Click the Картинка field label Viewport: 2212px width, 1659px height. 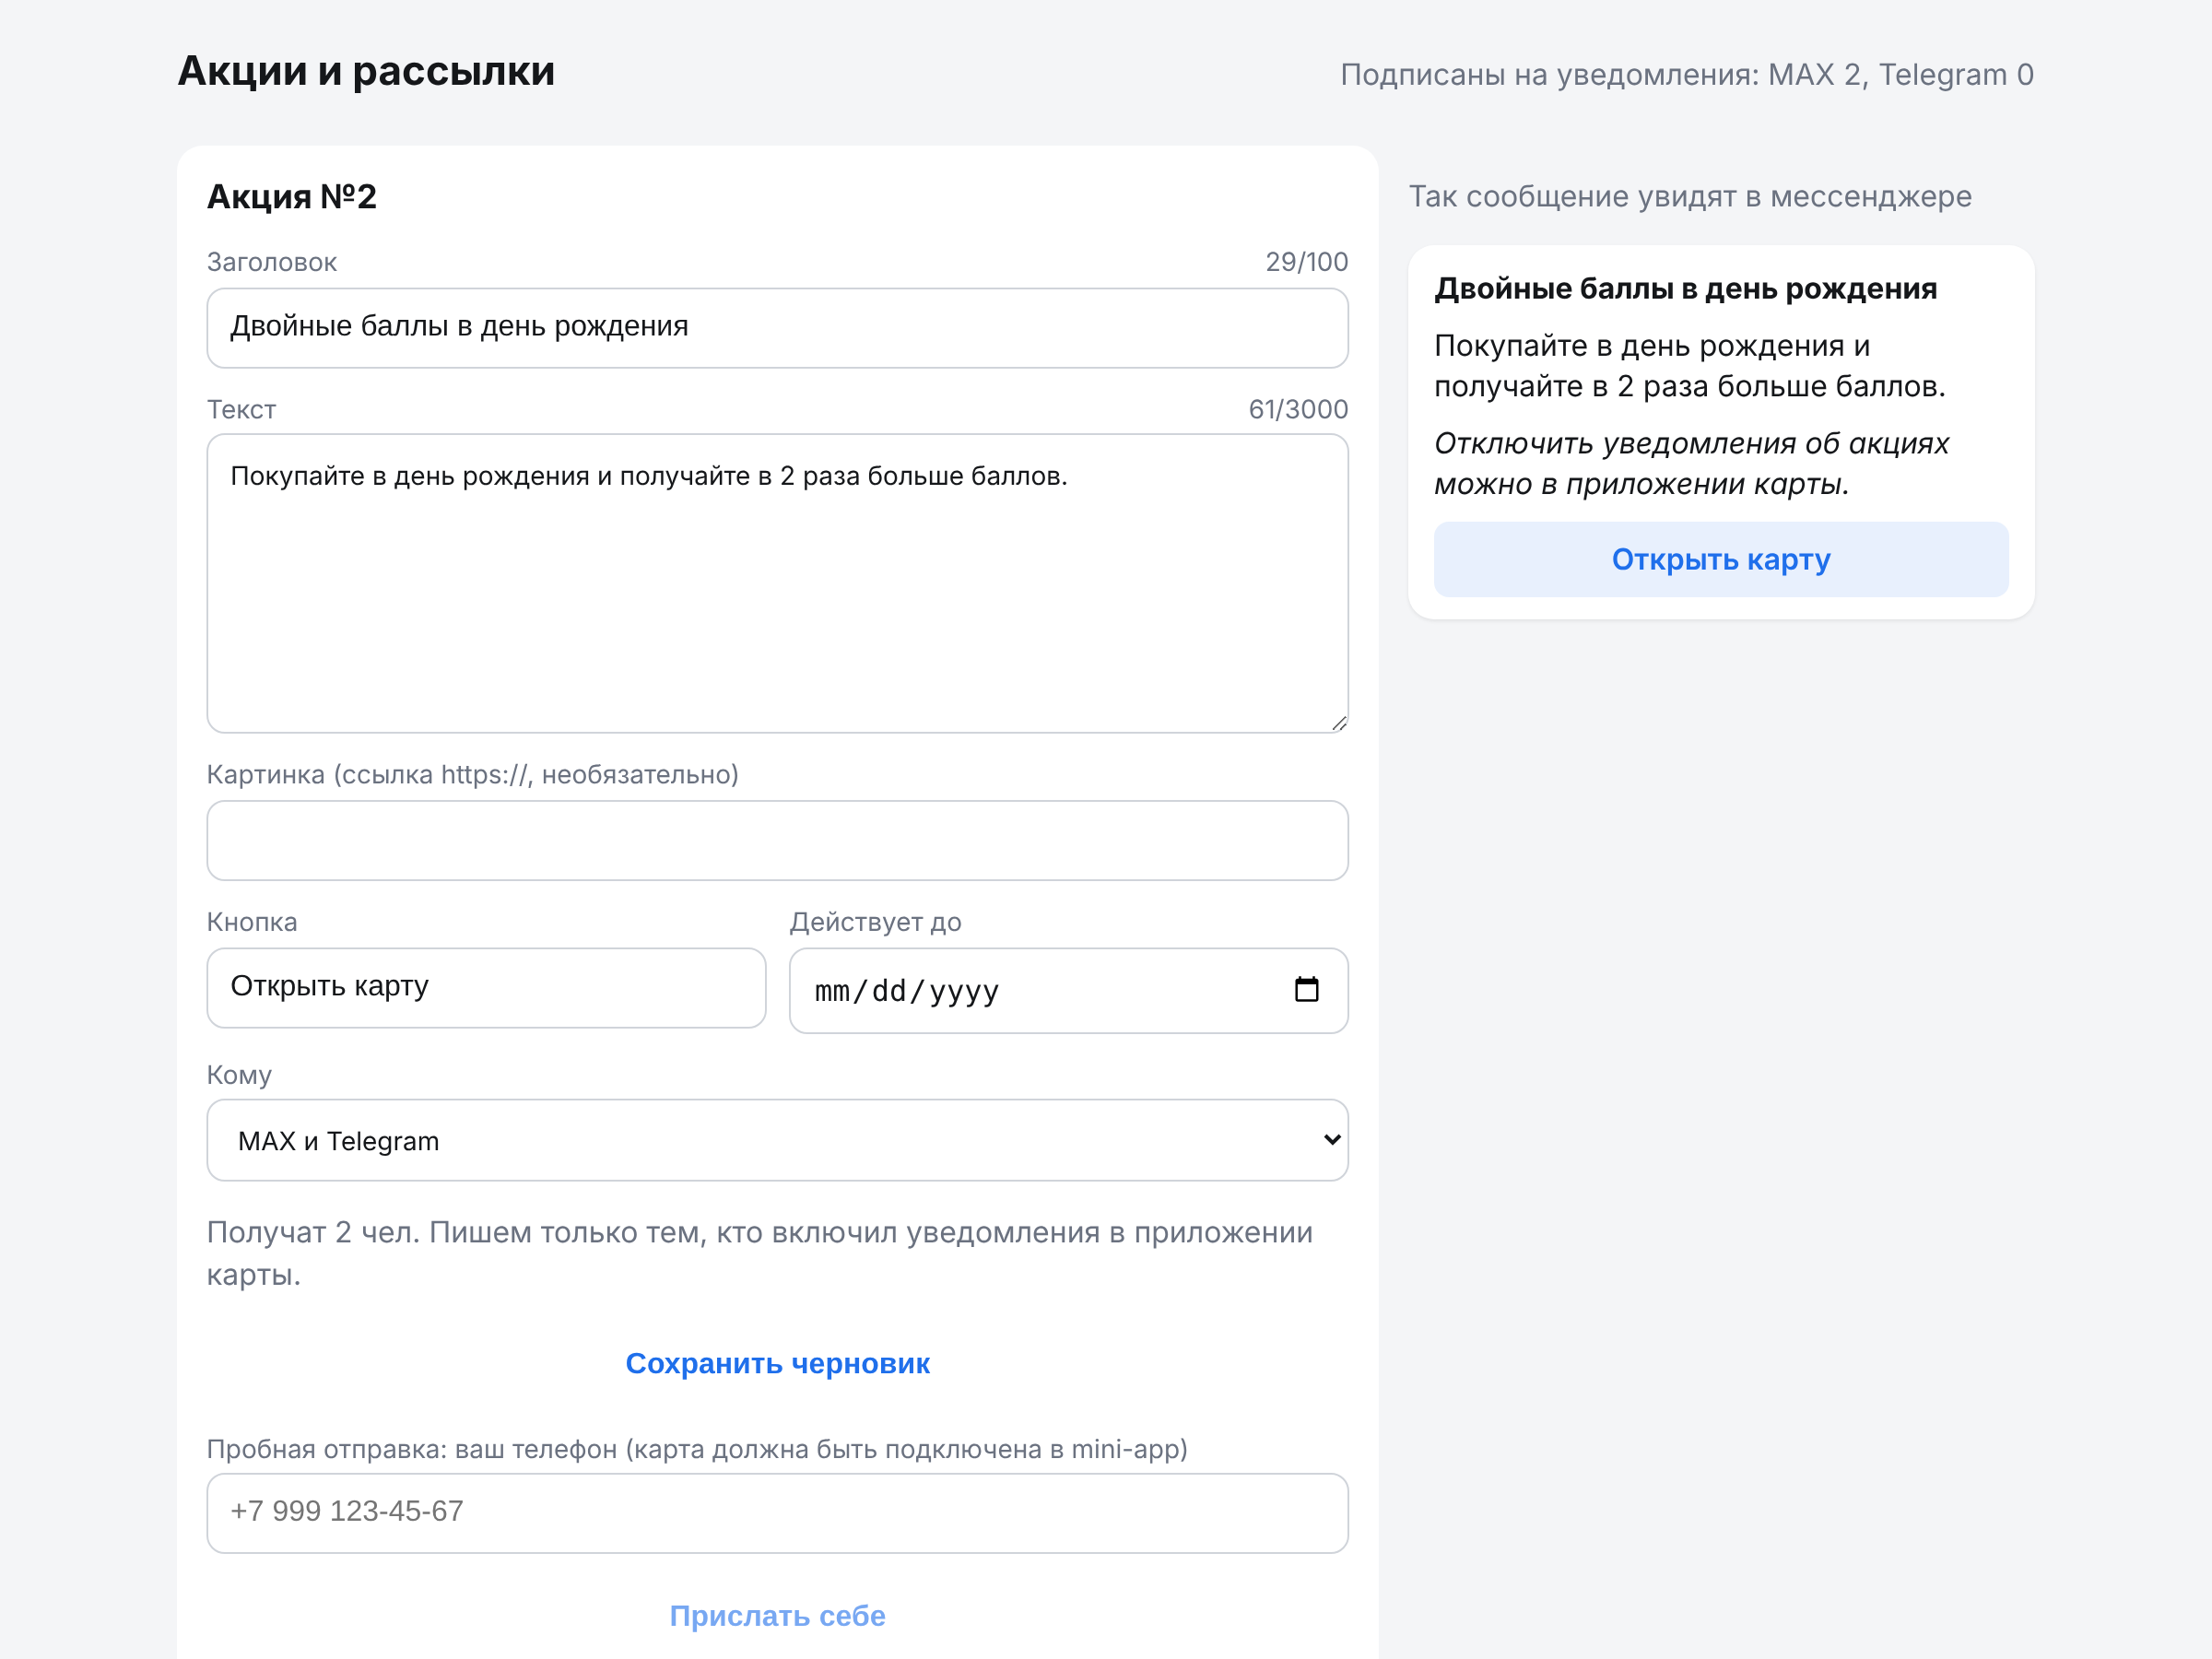coord(472,775)
